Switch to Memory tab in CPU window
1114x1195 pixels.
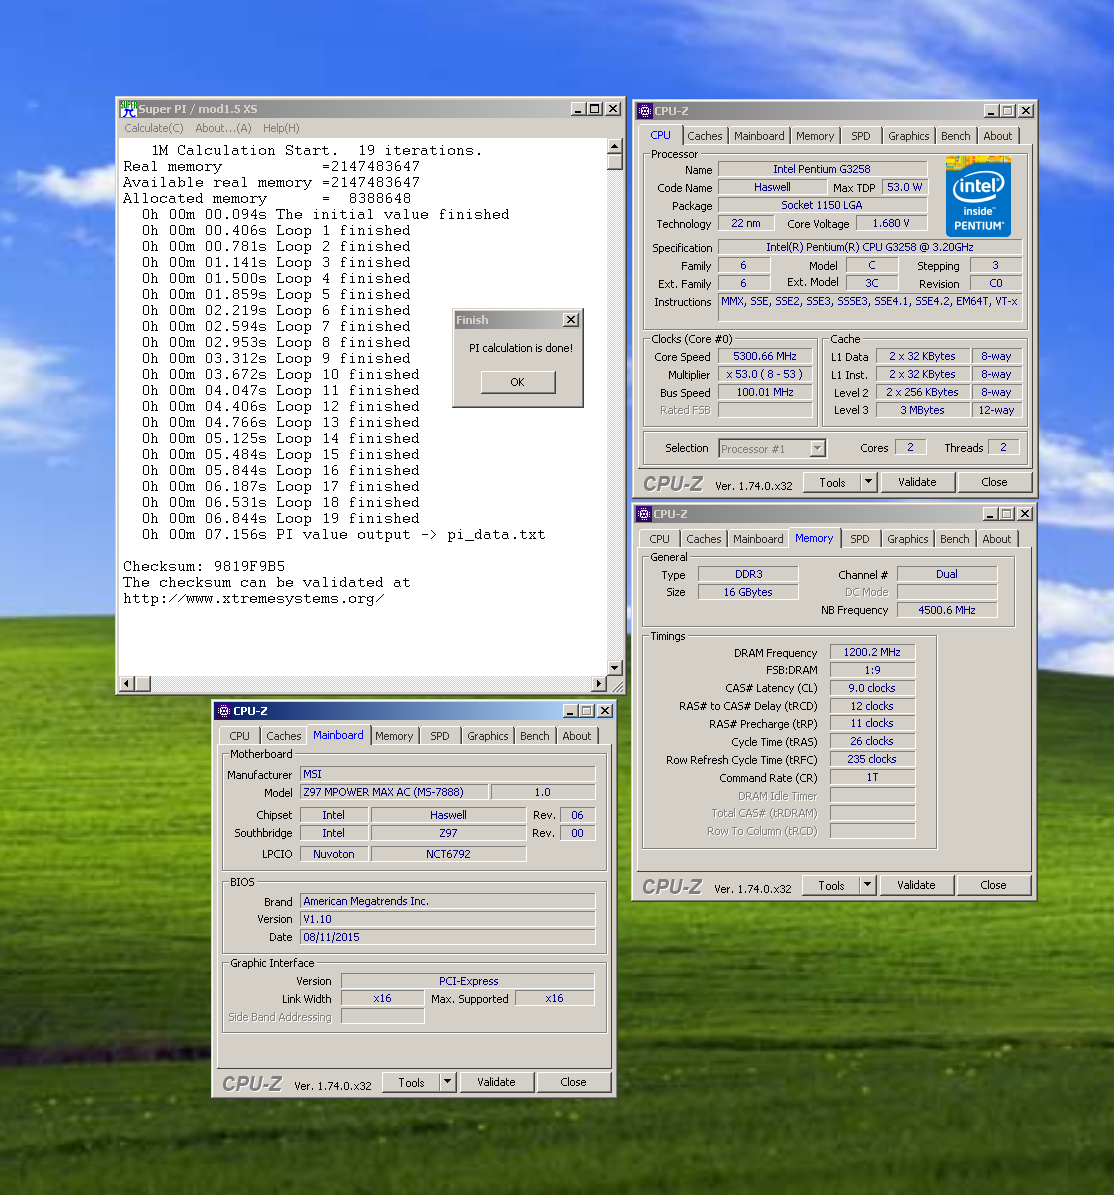(815, 136)
